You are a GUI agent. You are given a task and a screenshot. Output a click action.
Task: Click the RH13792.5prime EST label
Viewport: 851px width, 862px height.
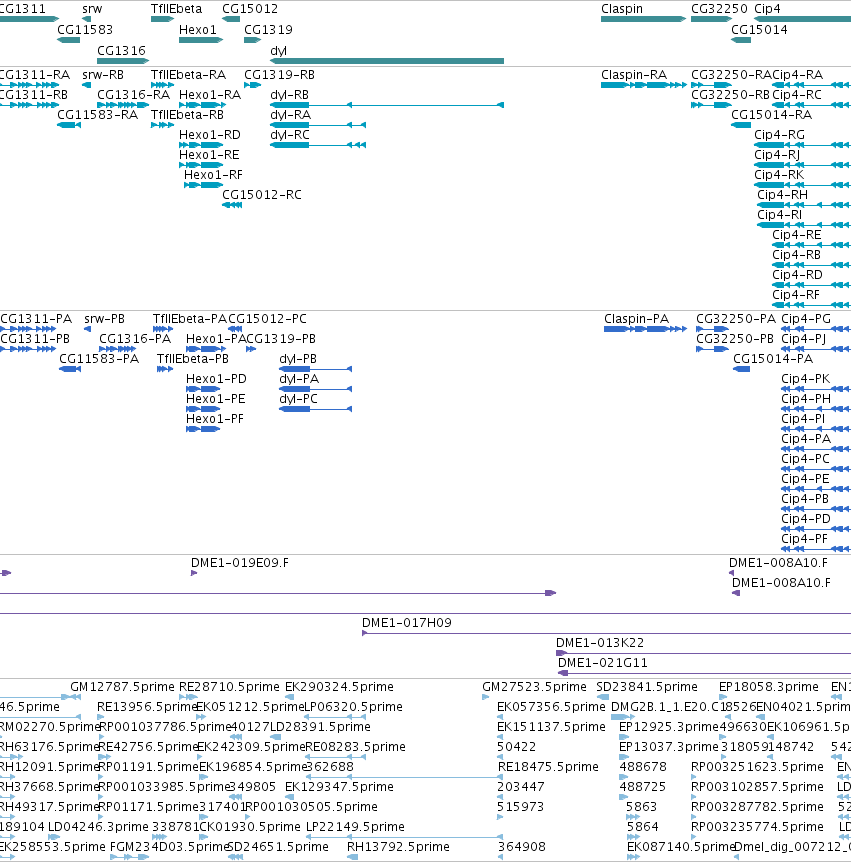[398, 847]
